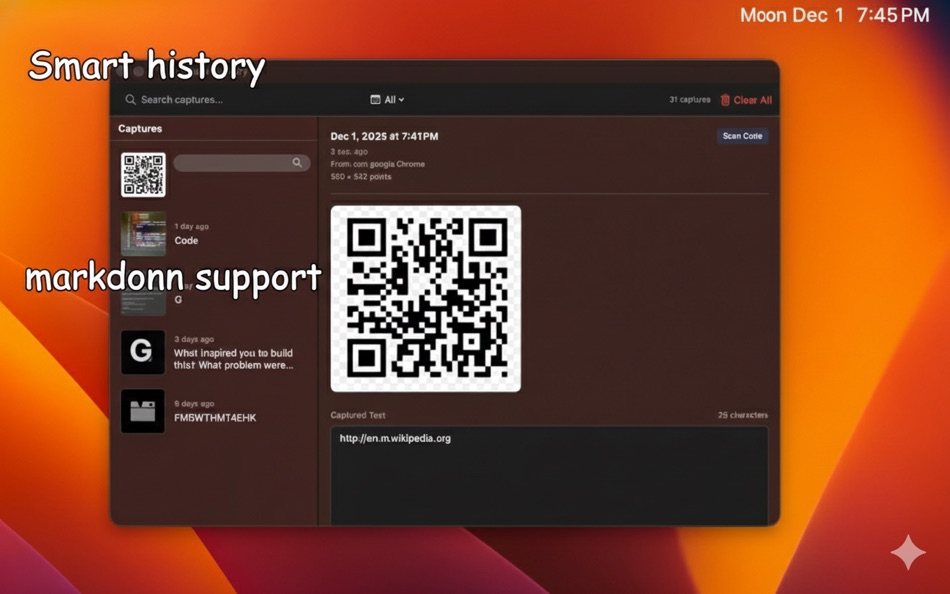The image size is (950, 594).
Task: Click the 'From: com.google.Chrome' source text
Action: click(377, 164)
